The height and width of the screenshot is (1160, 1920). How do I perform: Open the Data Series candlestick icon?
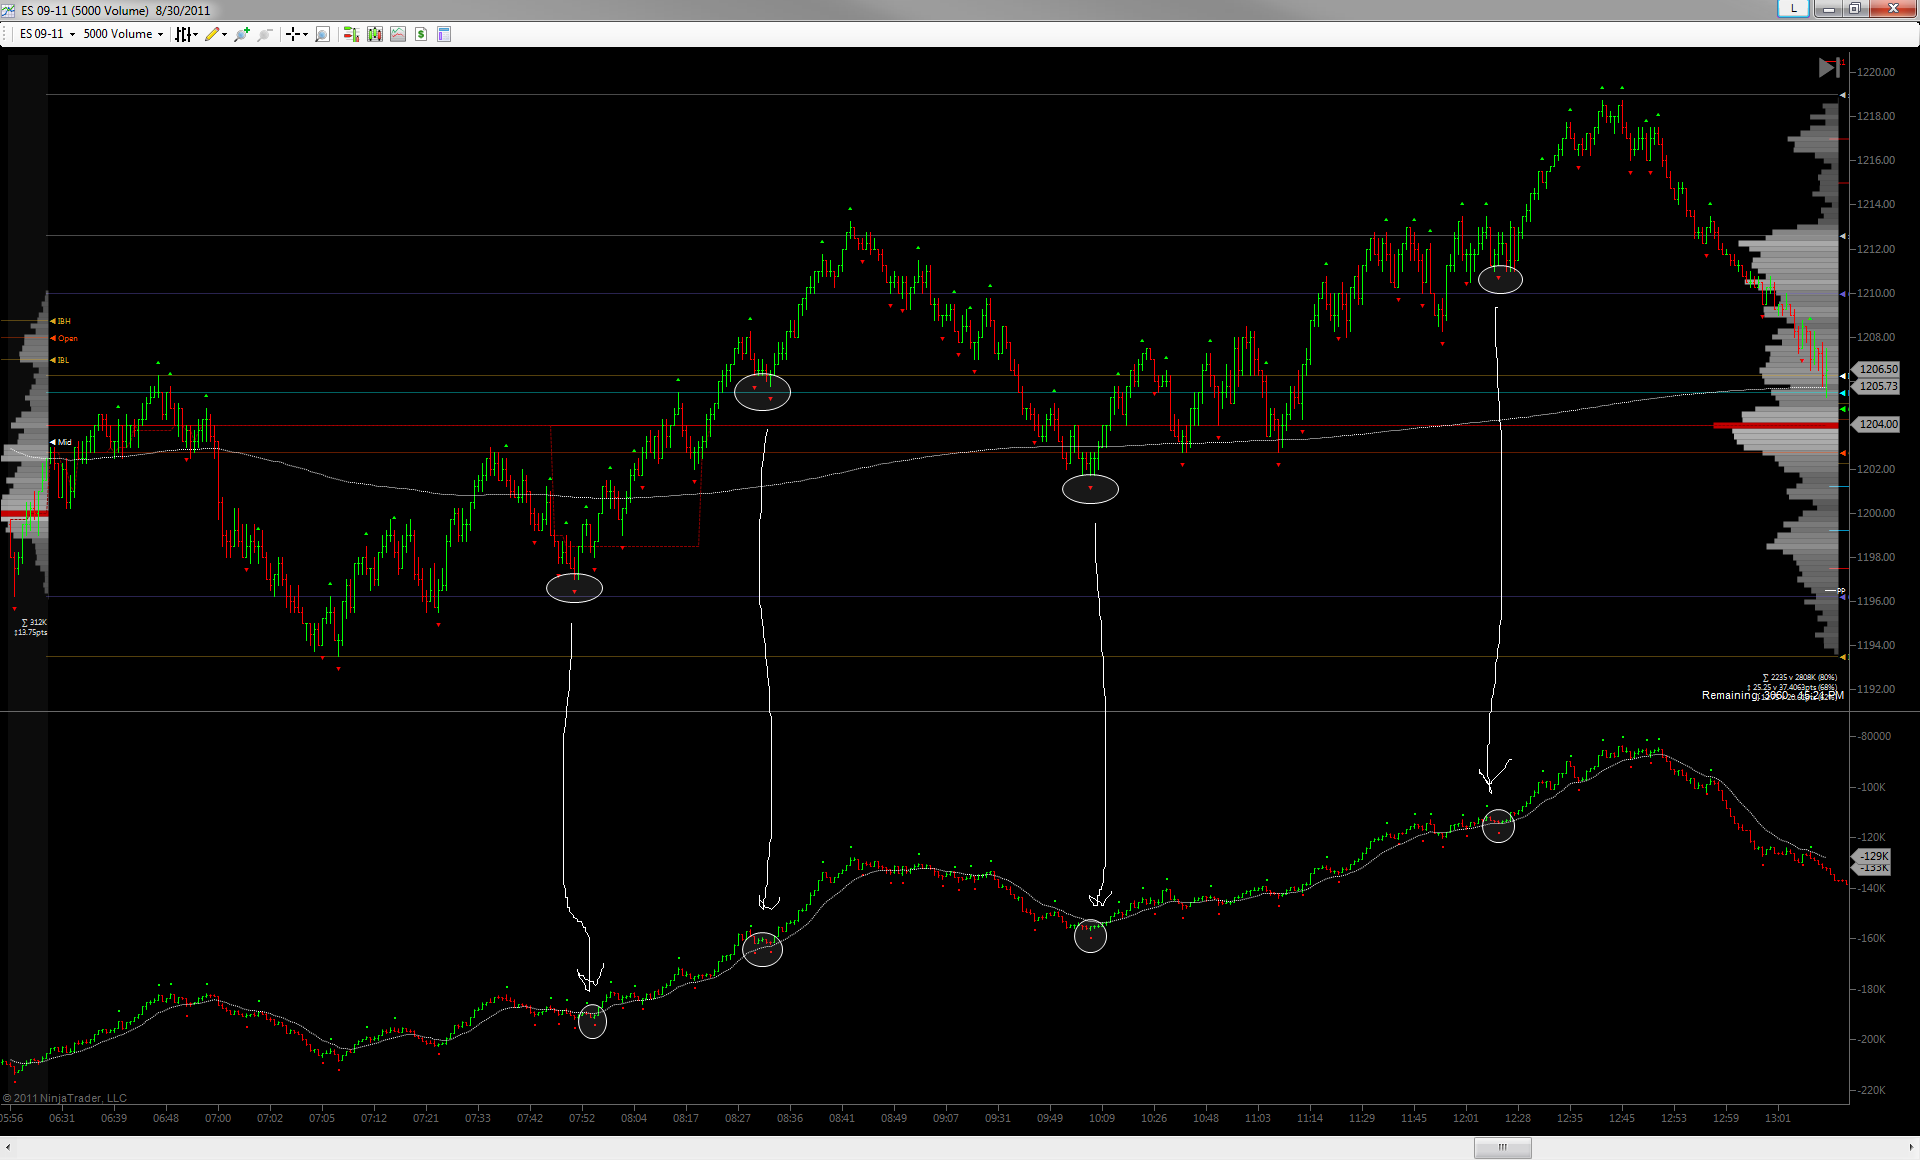click(x=375, y=34)
